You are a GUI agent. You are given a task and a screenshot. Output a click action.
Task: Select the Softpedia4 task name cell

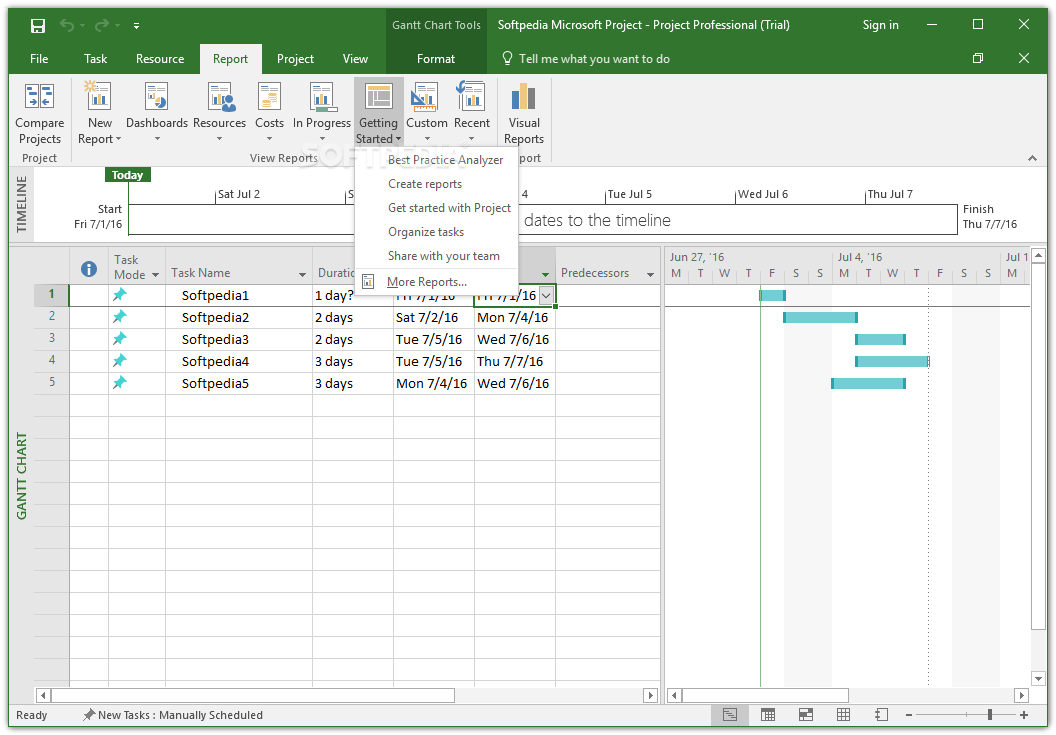tap(239, 361)
